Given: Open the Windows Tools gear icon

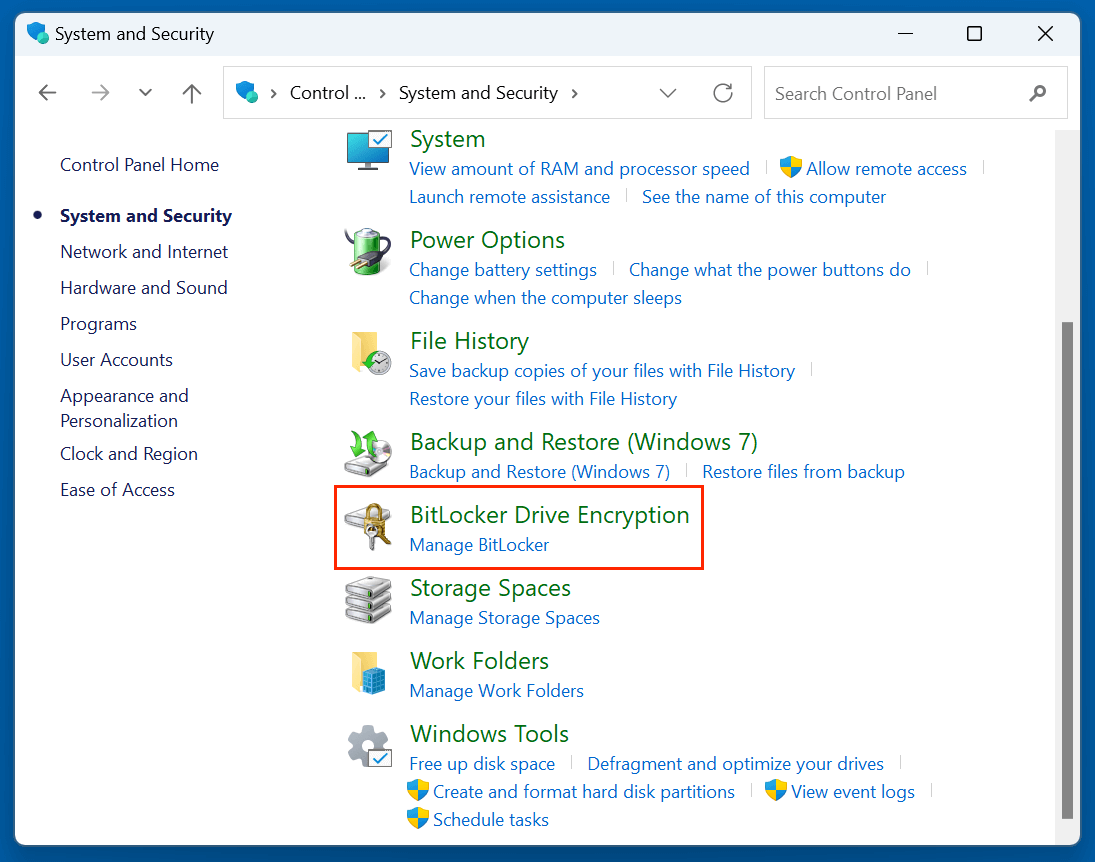Looking at the screenshot, I should 368,746.
